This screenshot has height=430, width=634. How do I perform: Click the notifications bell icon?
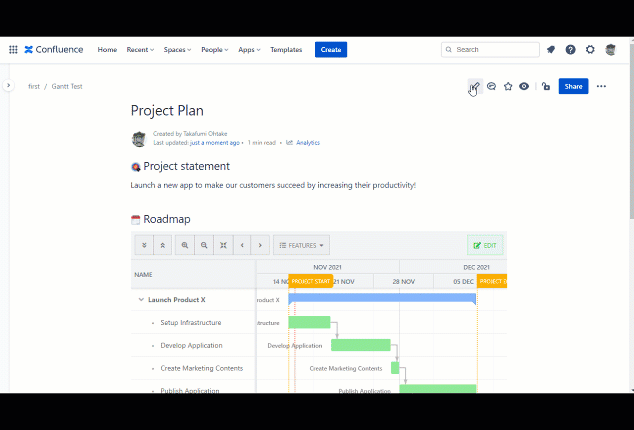[551, 49]
